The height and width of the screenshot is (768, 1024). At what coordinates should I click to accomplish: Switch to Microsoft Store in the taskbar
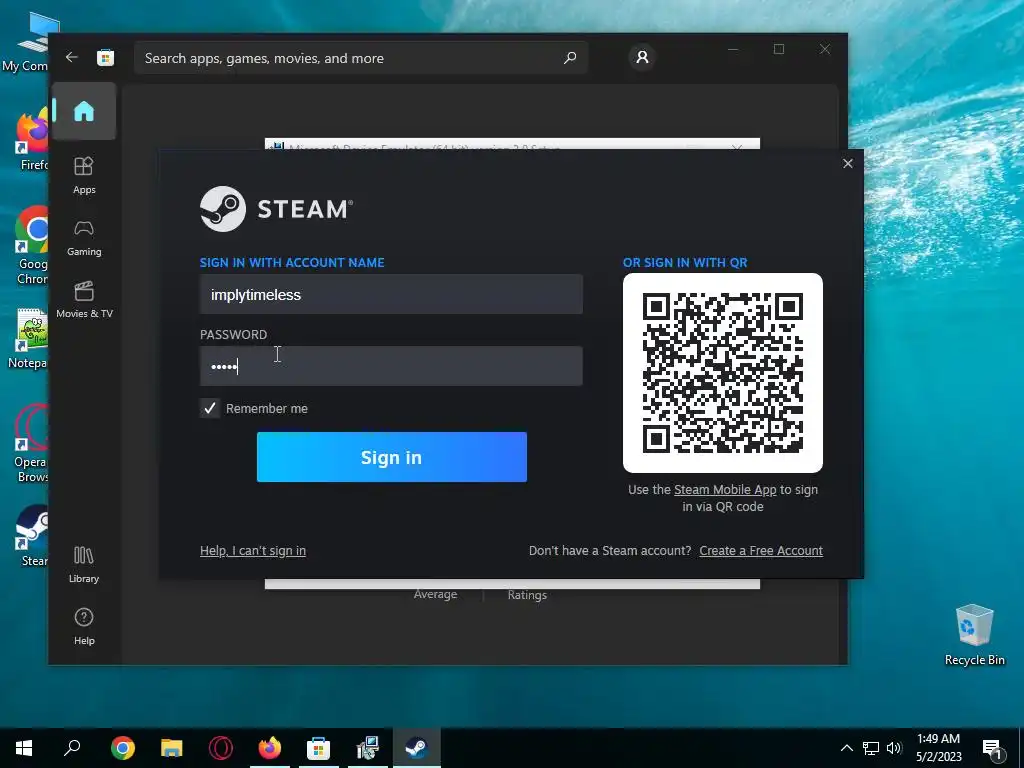(x=319, y=748)
